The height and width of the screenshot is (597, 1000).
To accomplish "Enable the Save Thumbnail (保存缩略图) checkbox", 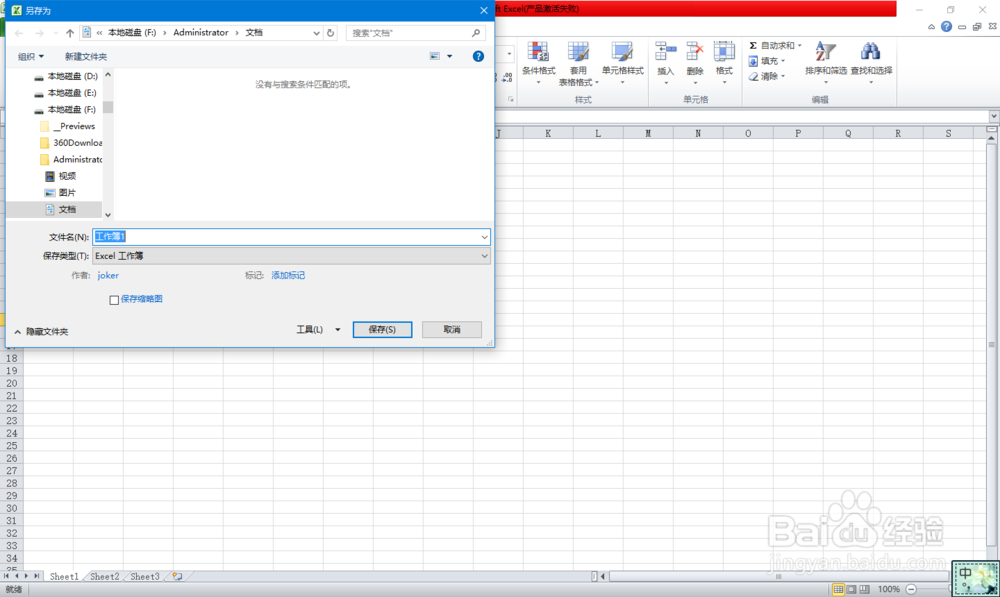I will click(x=114, y=300).
